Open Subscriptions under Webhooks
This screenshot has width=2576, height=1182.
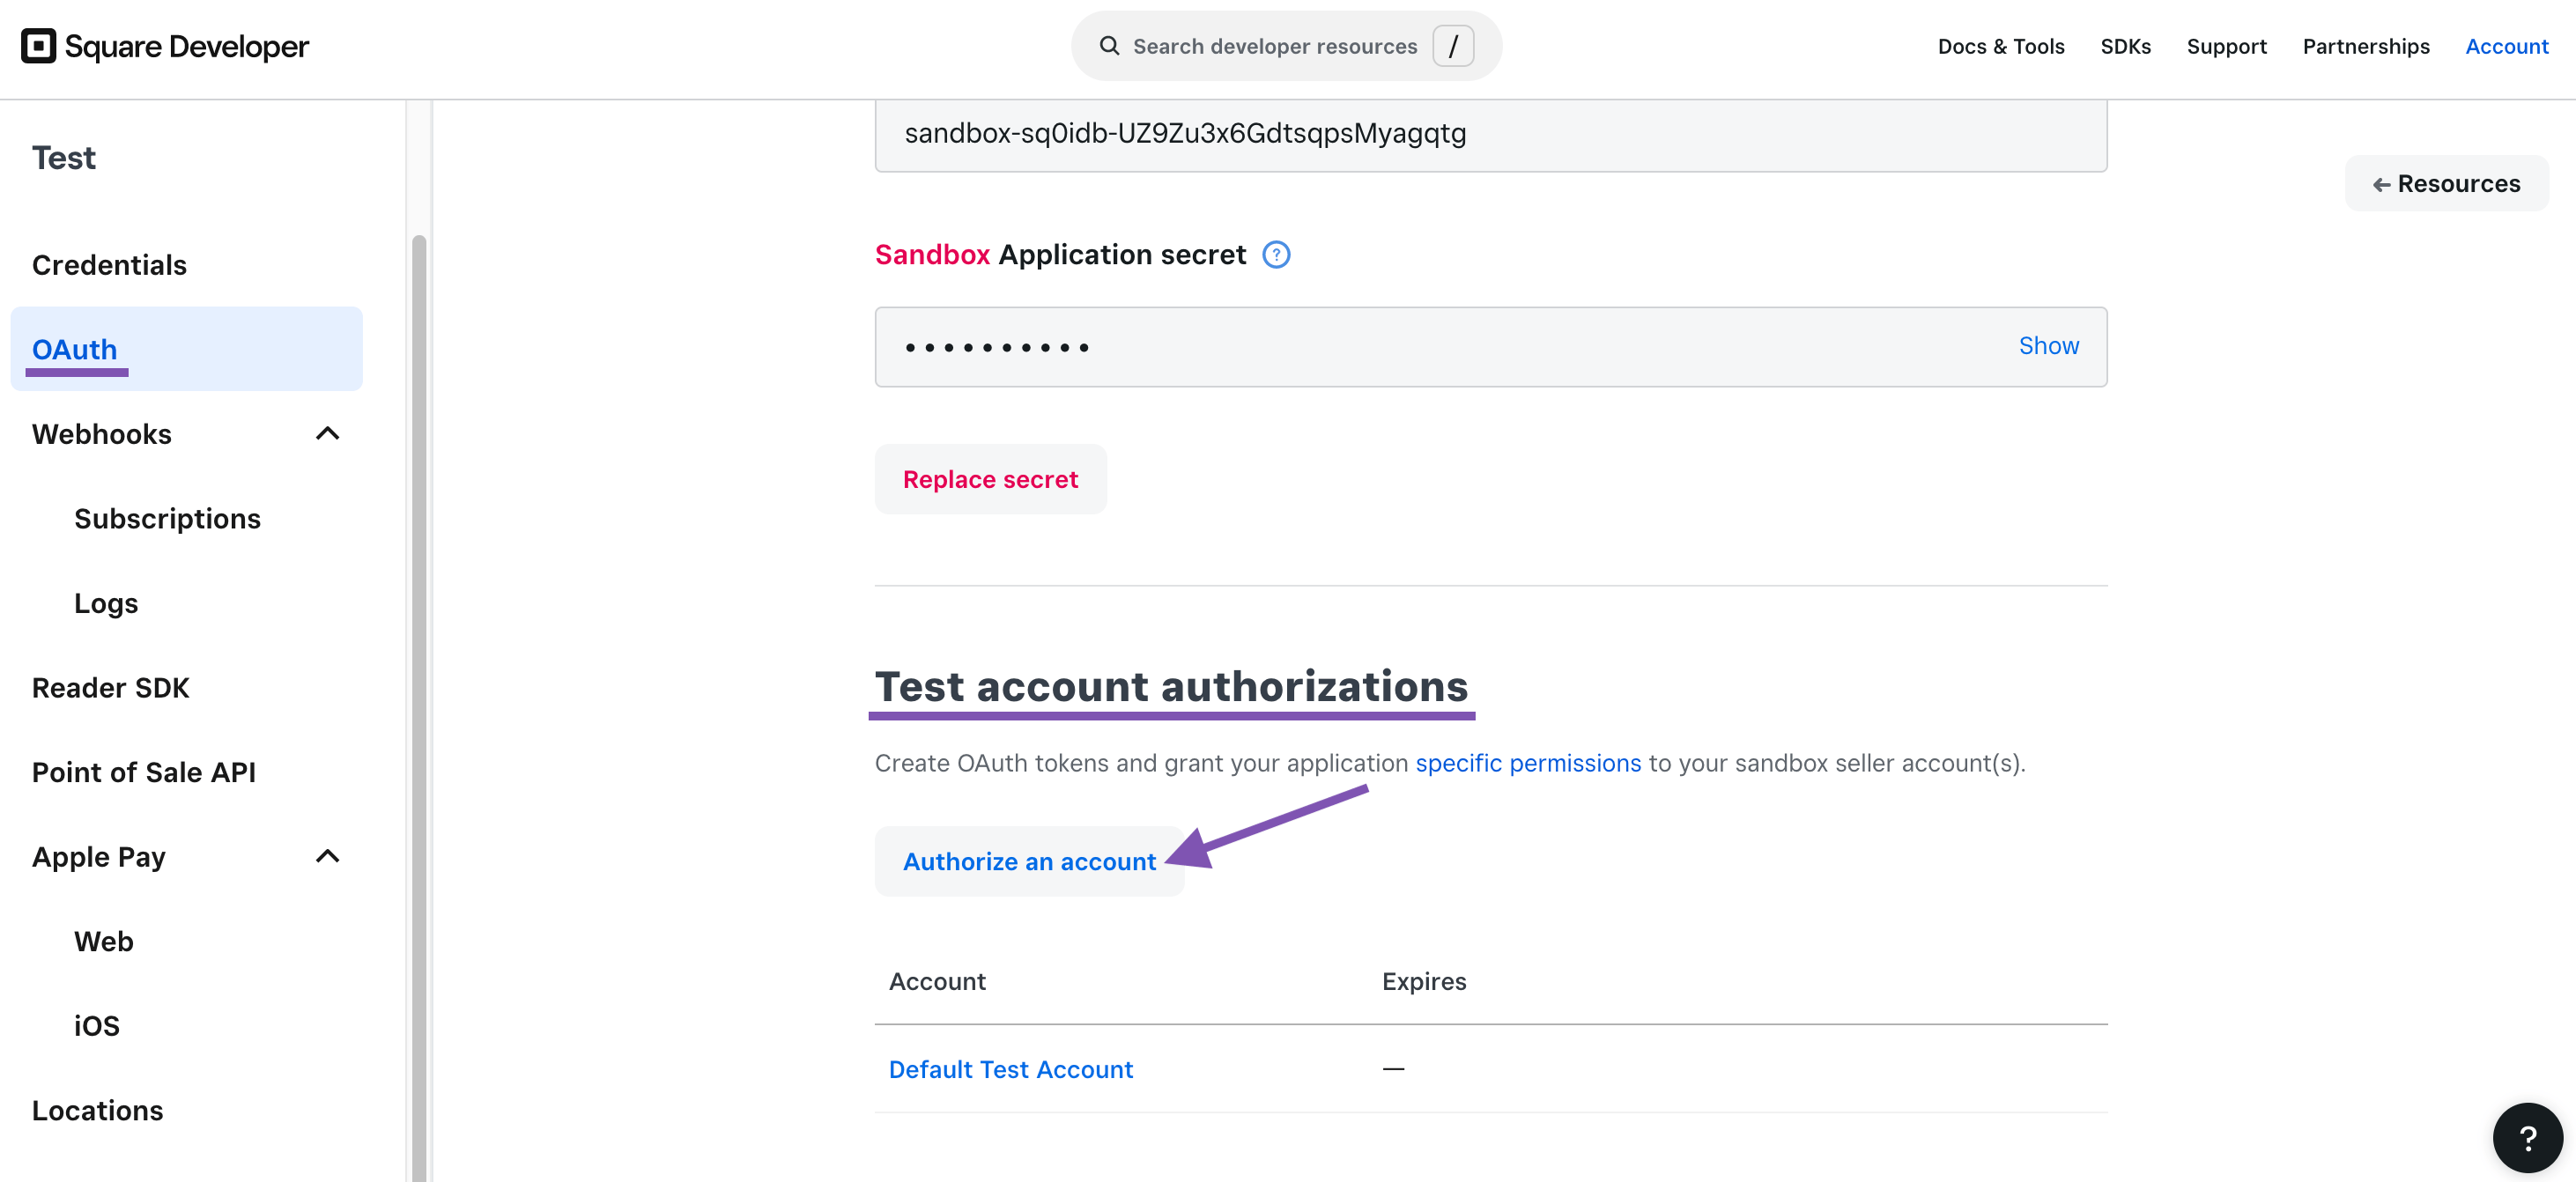167,518
